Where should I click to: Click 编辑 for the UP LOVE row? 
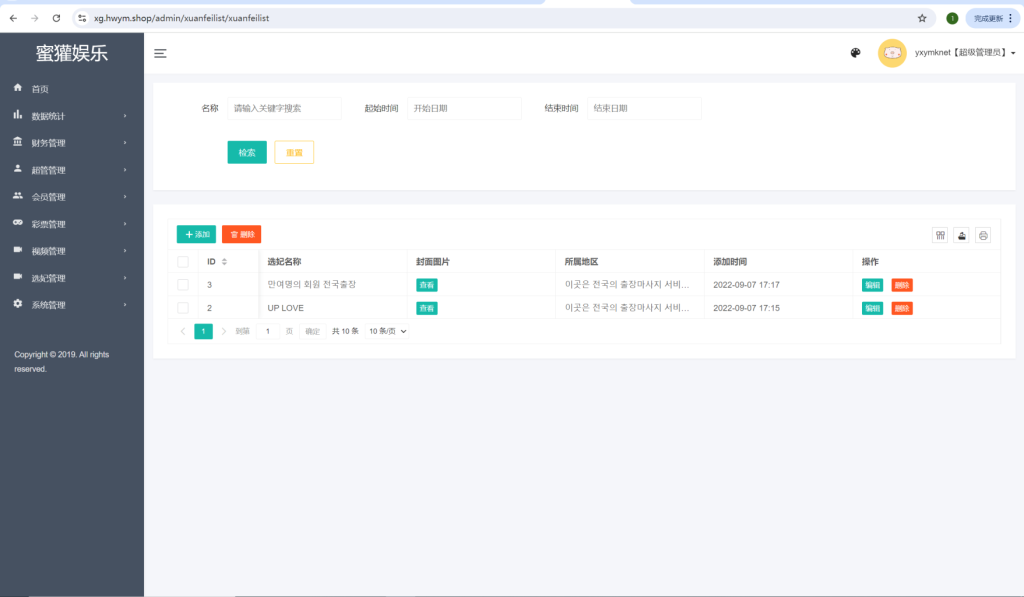(x=872, y=308)
